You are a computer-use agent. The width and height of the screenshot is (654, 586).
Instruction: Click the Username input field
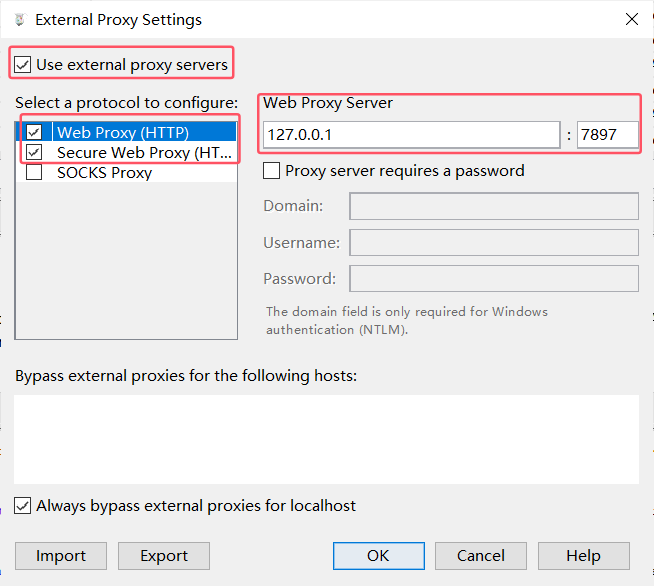click(493, 242)
